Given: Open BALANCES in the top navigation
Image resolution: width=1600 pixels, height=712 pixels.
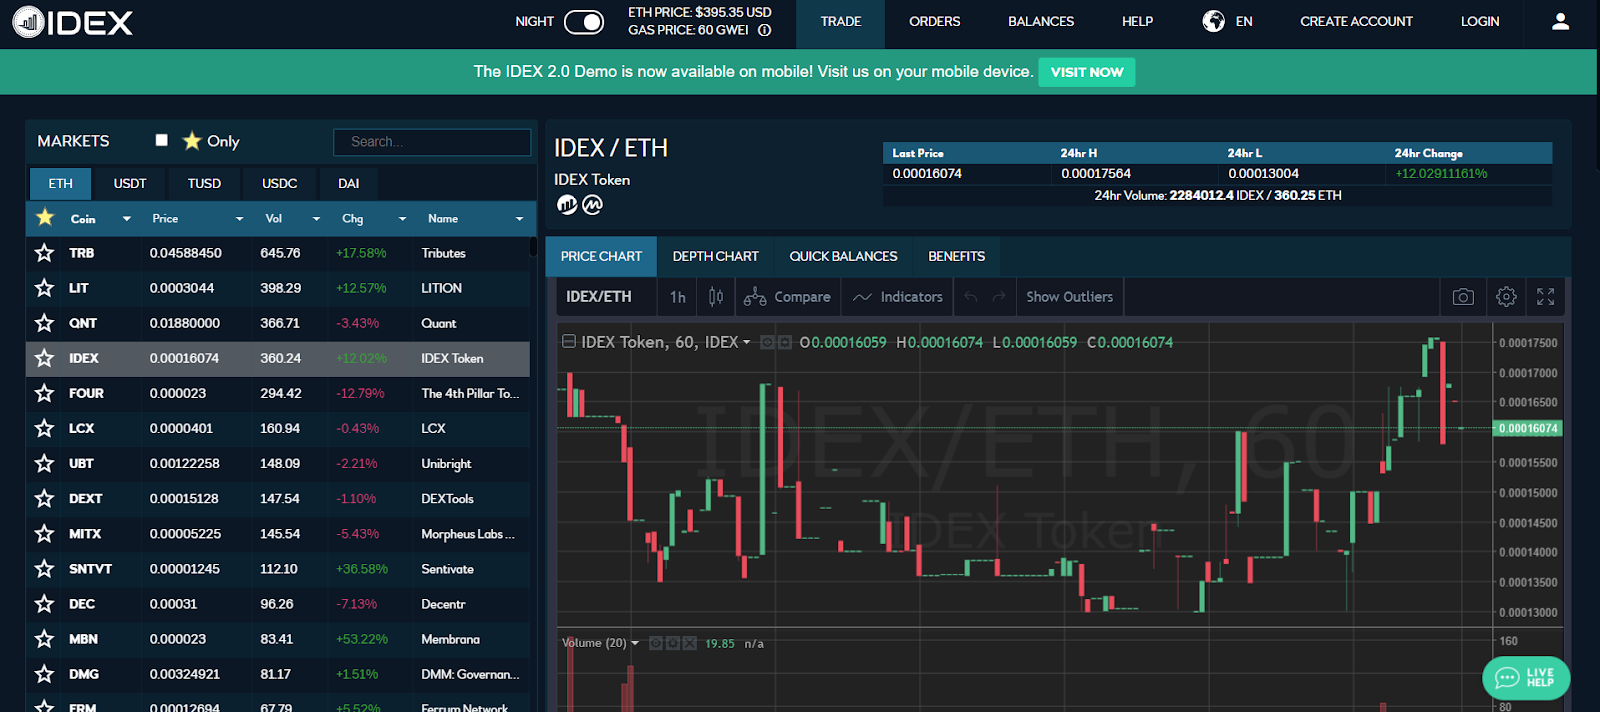Looking at the screenshot, I should pyautogui.click(x=1041, y=21).
